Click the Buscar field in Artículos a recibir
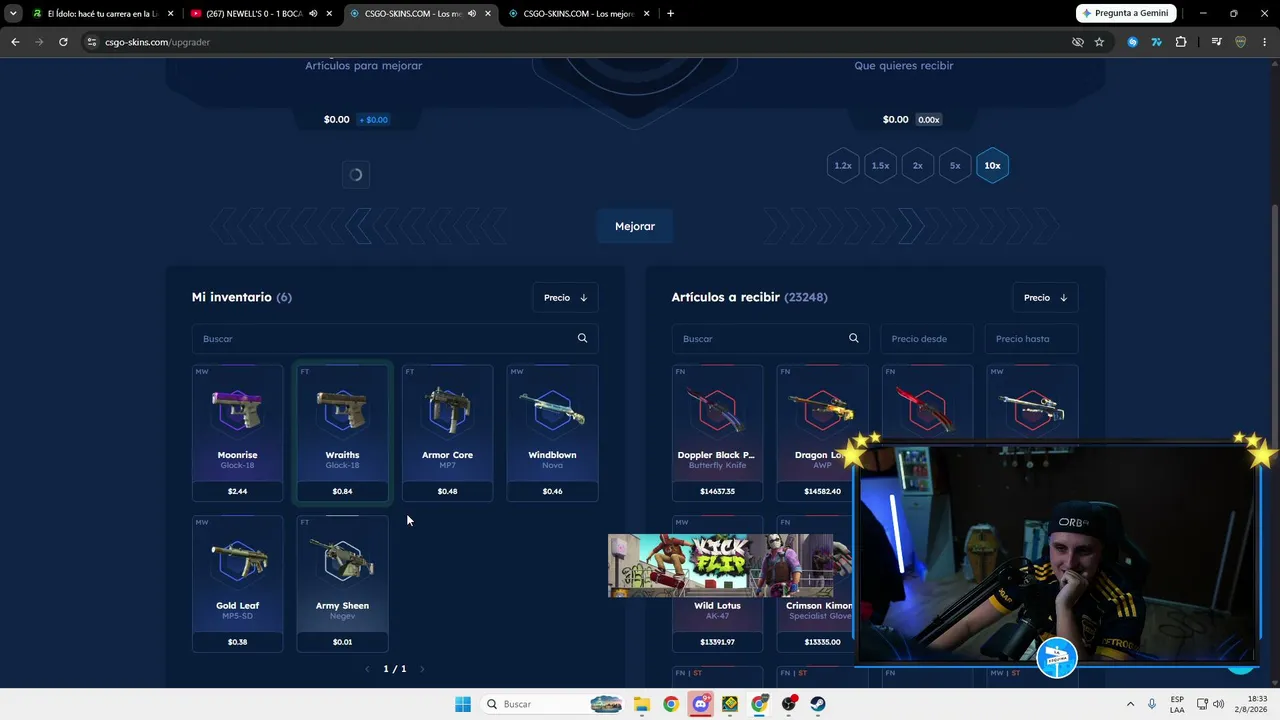 coord(770,339)
